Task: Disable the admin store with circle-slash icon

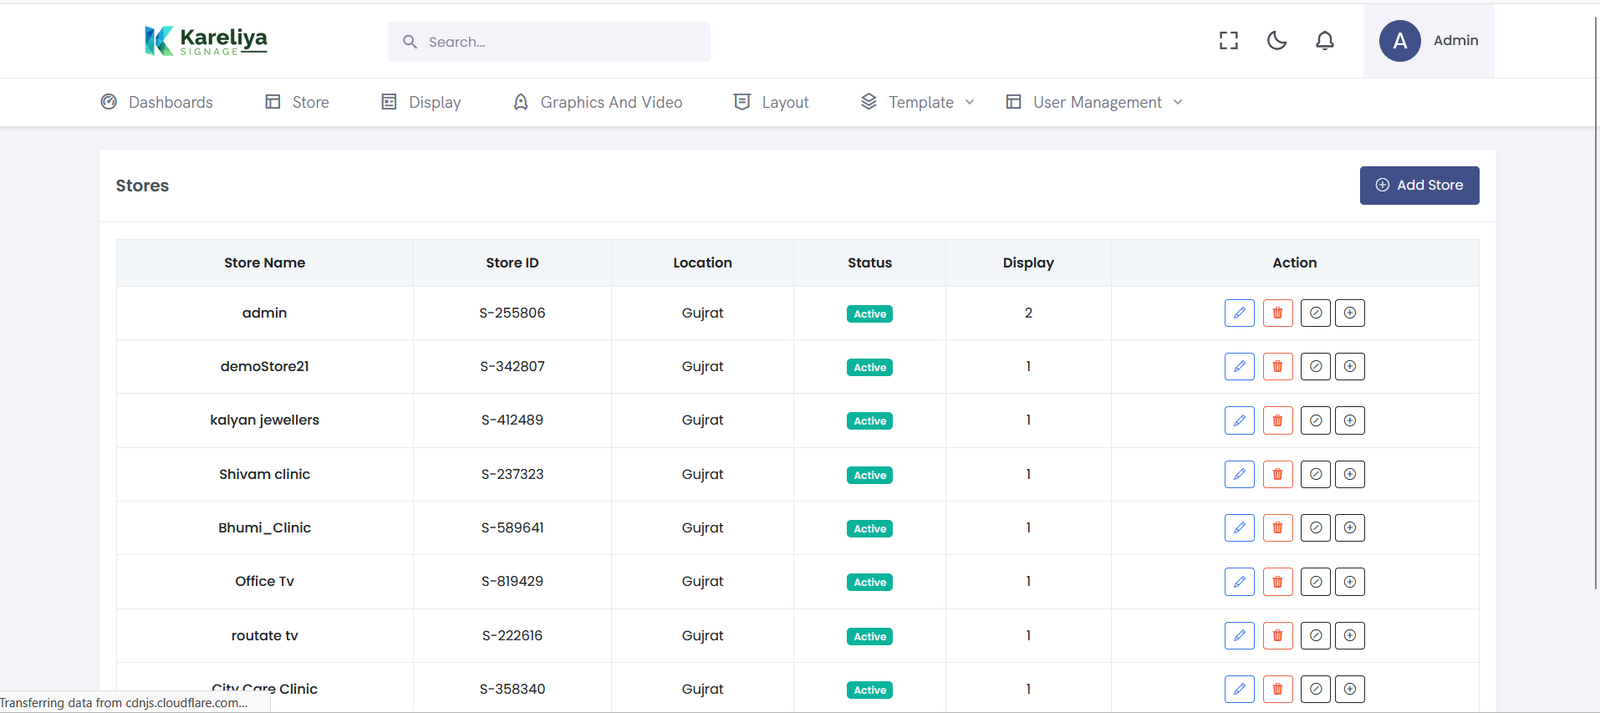Action: [1316, 313]
